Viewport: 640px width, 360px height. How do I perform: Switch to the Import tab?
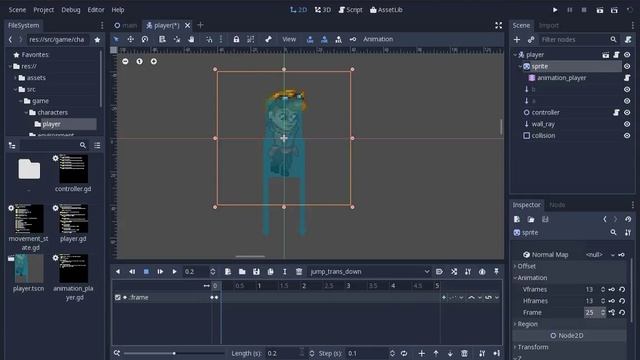point(549,25)
